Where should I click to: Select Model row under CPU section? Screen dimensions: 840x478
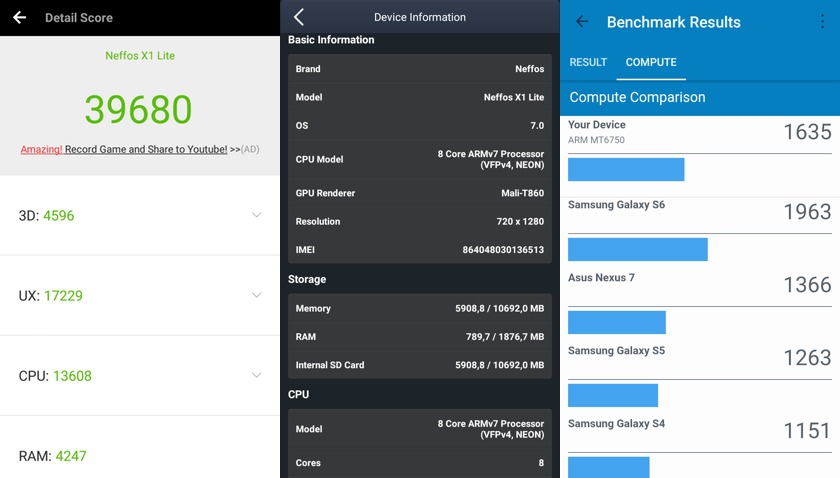(x=420, y=429)
